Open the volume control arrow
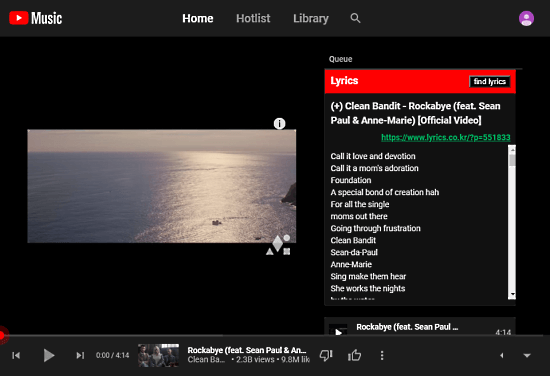This screenshot has width=550, height=376. tap(502, 355)
